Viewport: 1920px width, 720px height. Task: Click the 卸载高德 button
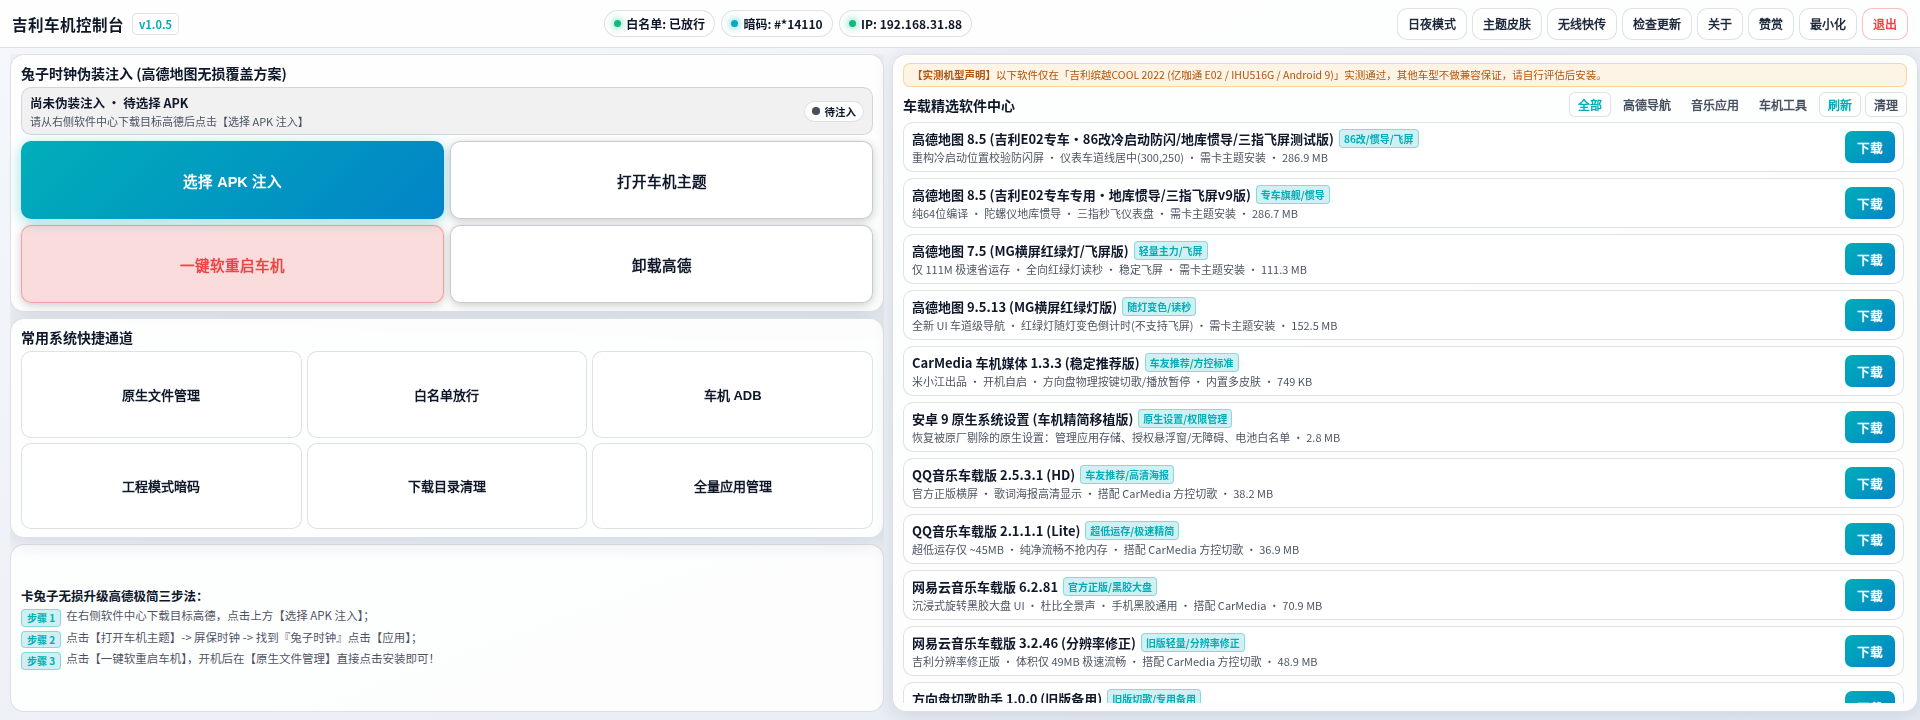click(661, 264)
